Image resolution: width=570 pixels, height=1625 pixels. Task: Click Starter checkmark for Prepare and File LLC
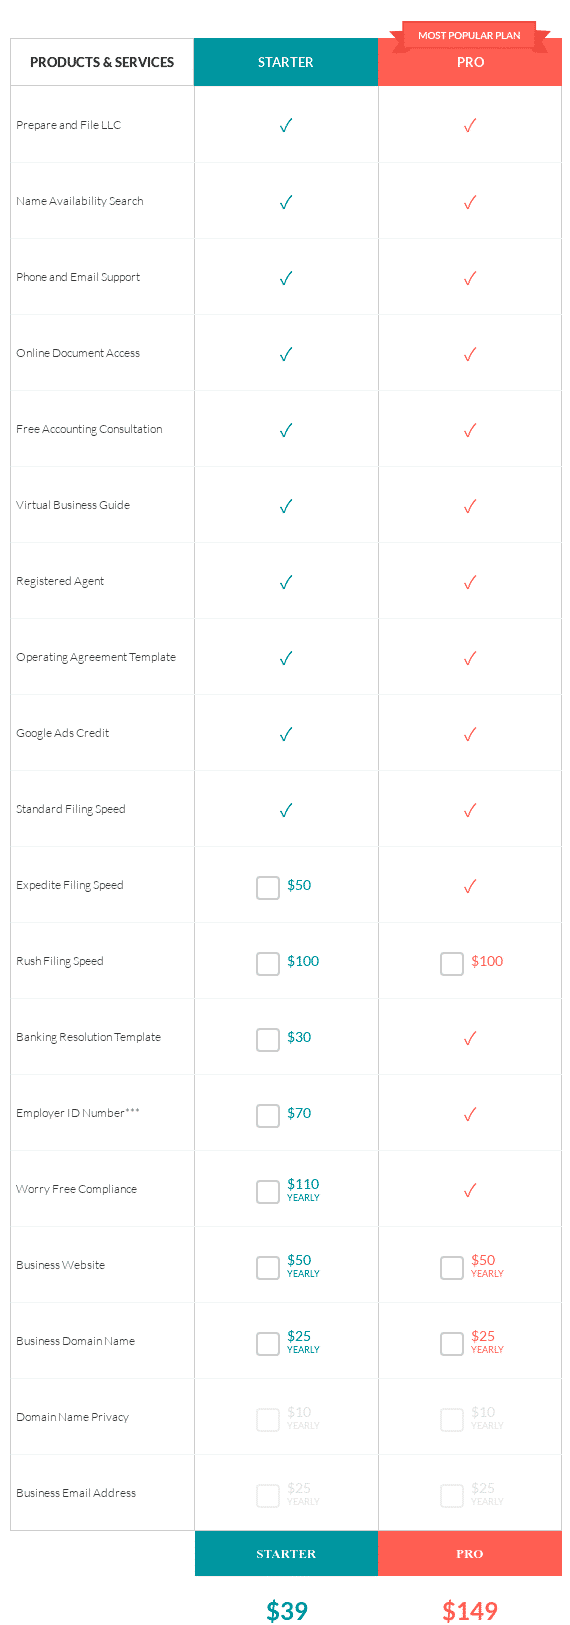286,125
